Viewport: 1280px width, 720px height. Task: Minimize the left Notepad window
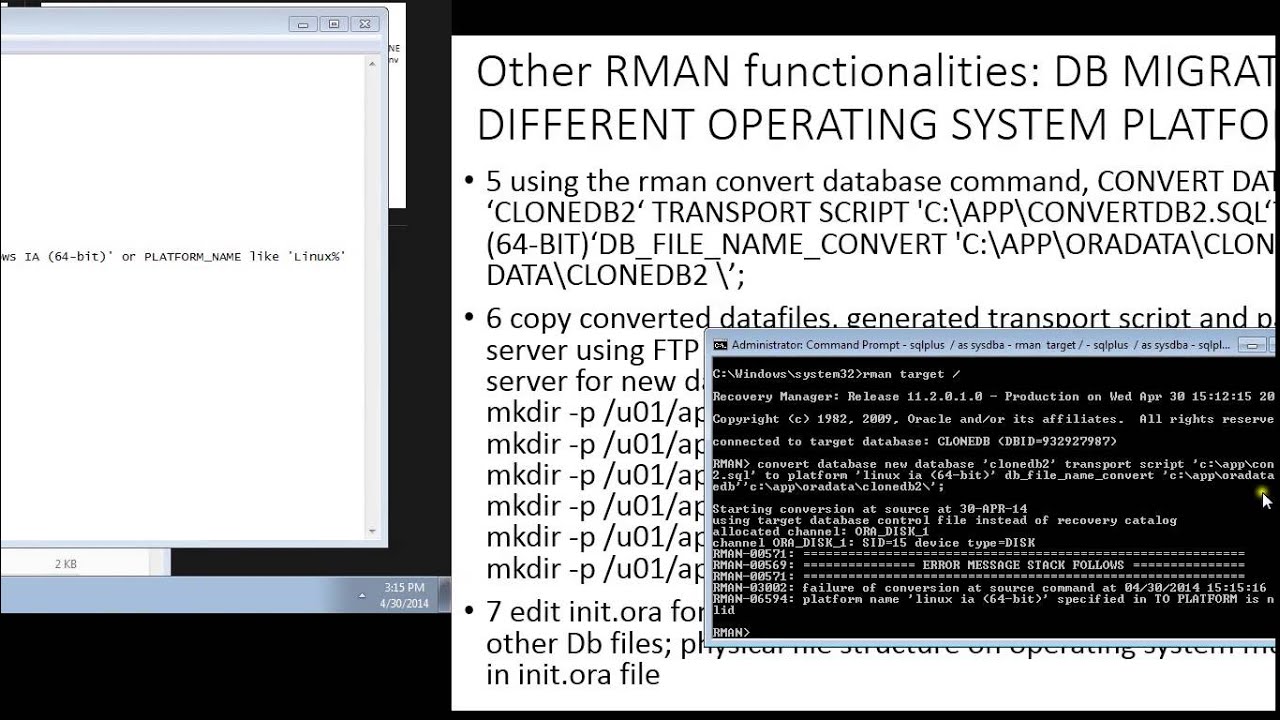303,24
